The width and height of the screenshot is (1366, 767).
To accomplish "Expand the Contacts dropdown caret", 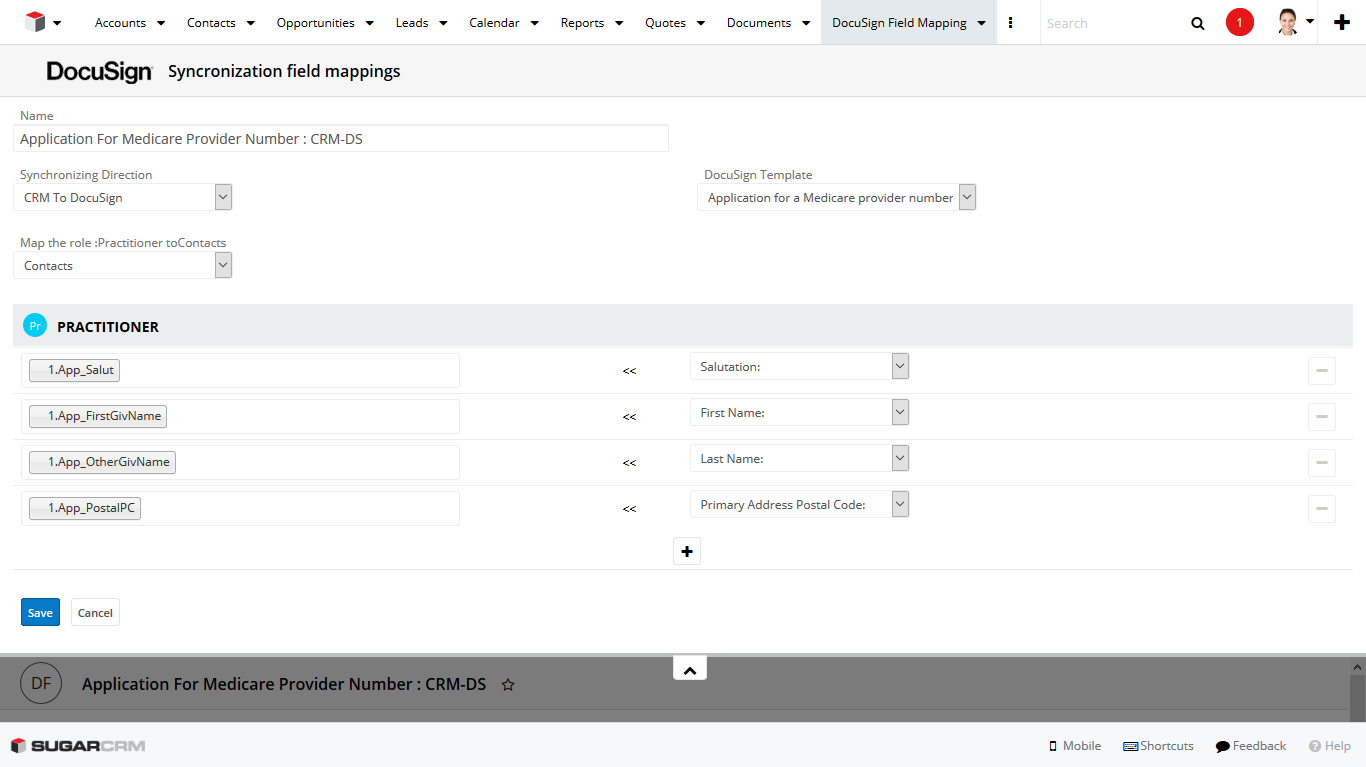I will (250, 23).
